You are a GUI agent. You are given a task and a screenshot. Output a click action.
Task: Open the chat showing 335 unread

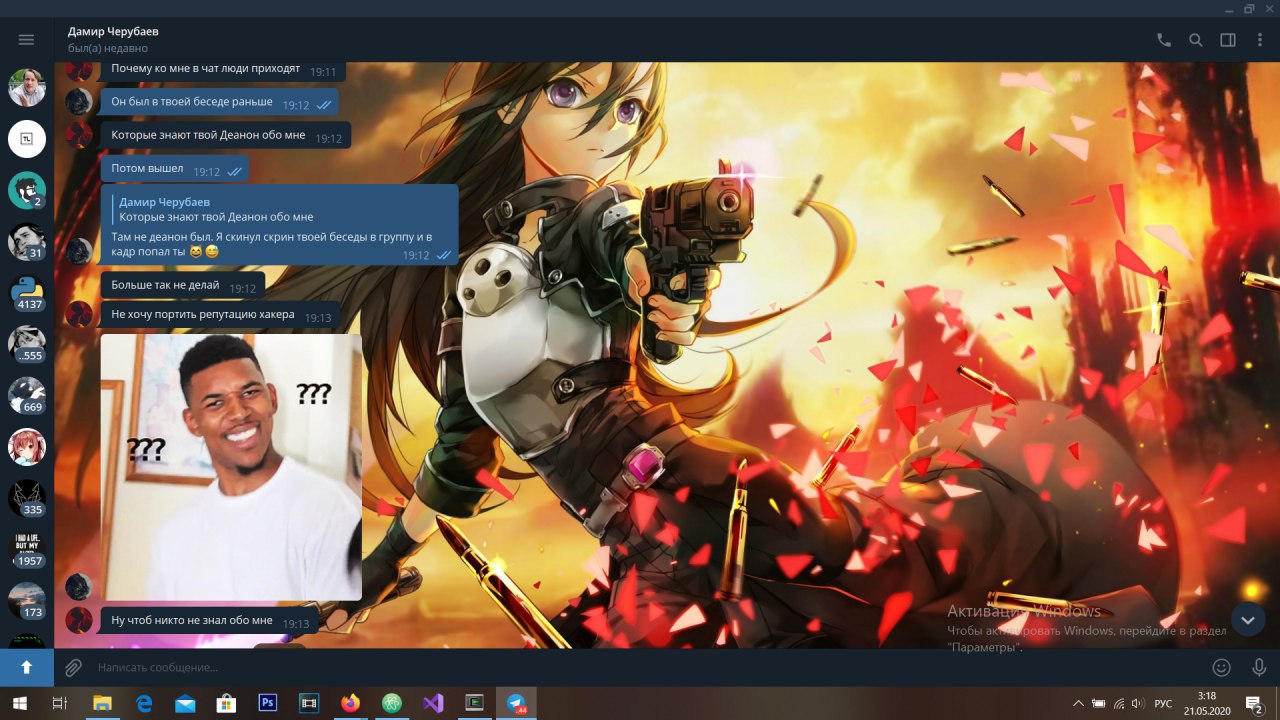(27, 498)
